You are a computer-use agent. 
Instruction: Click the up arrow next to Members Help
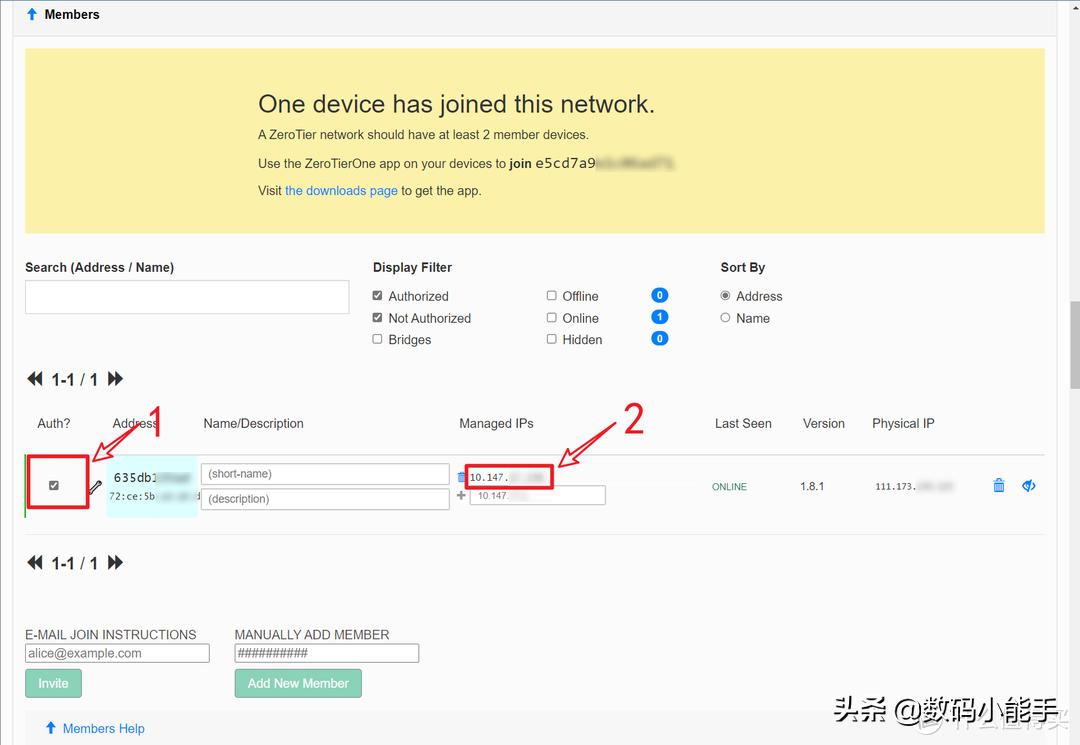click(49, 728)
